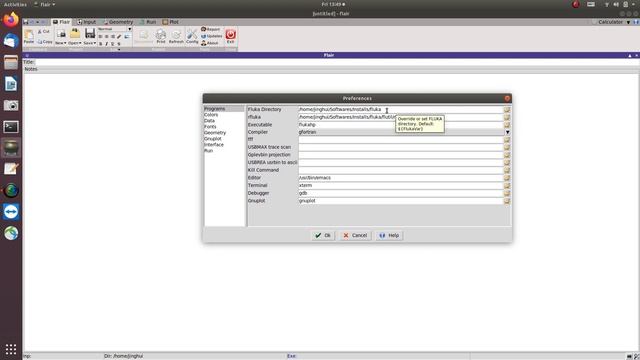The image size is (640, 360).
Task: Browse for the USBREA usrbin to ascii program
Action: tap(507, 162)
